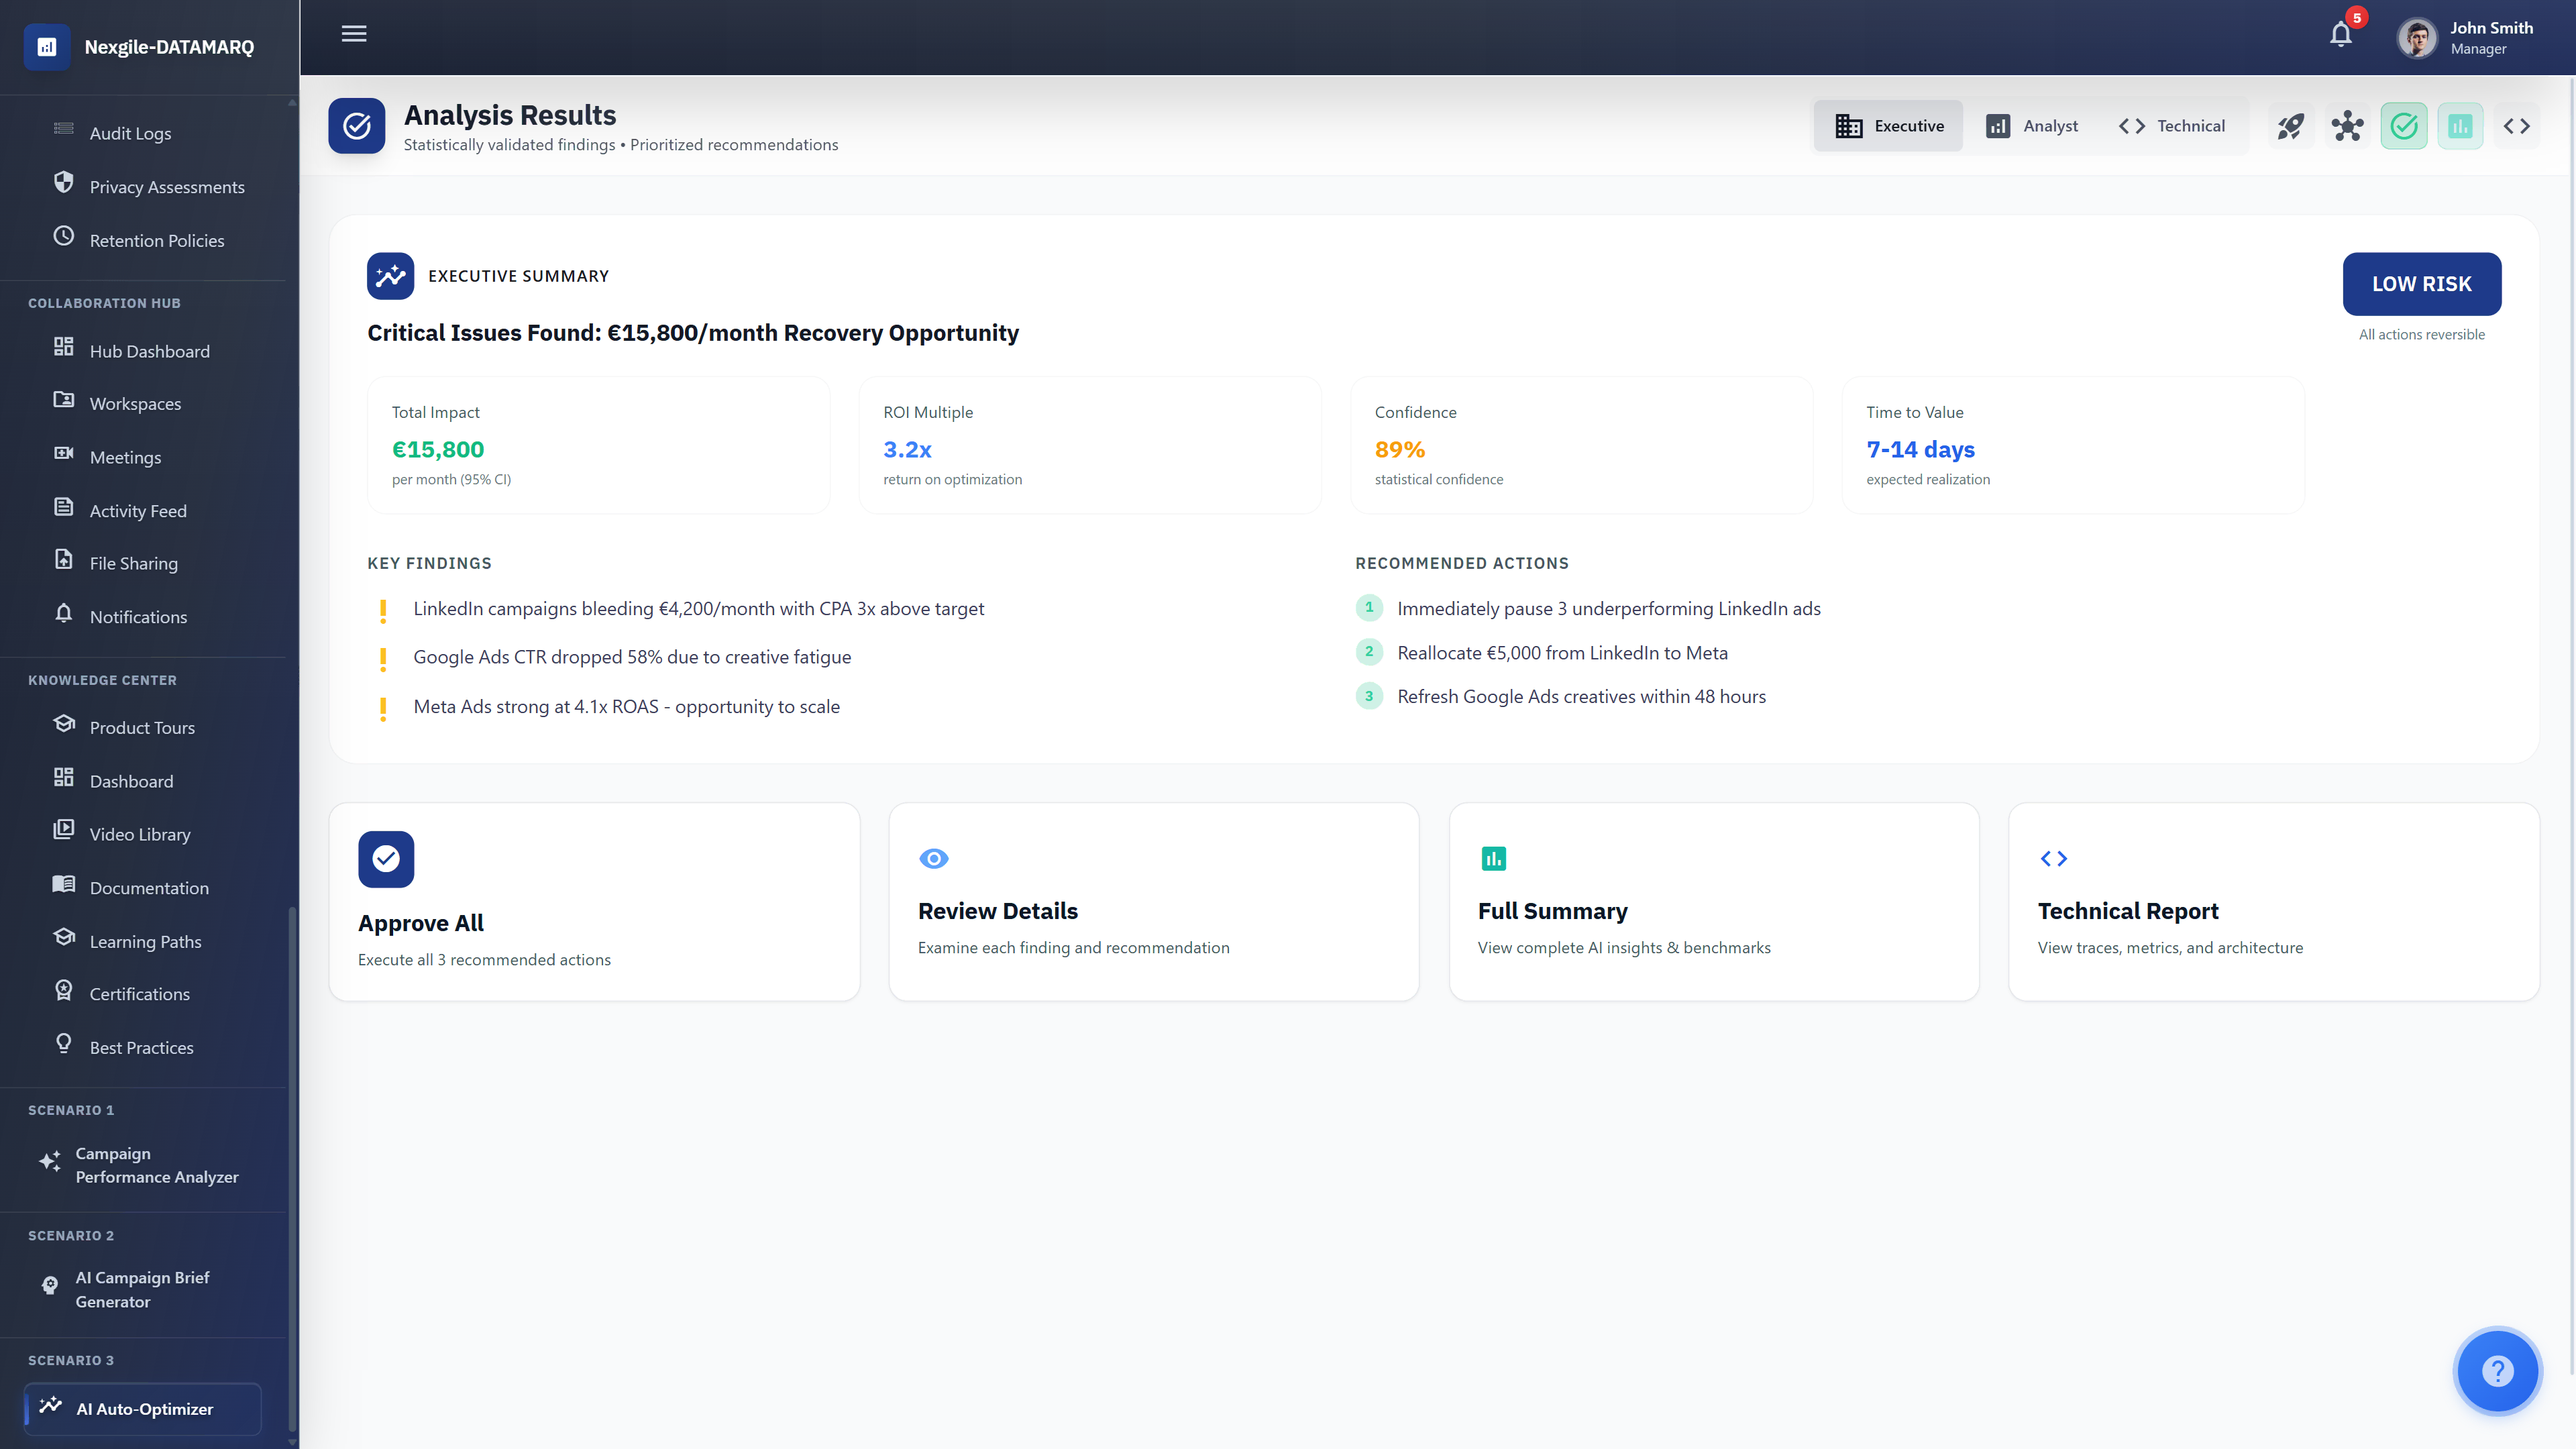2576x1449 pixels.
Task: Click the LOW RISK button
Action: pyautogui.click(x=2421, y=284)
